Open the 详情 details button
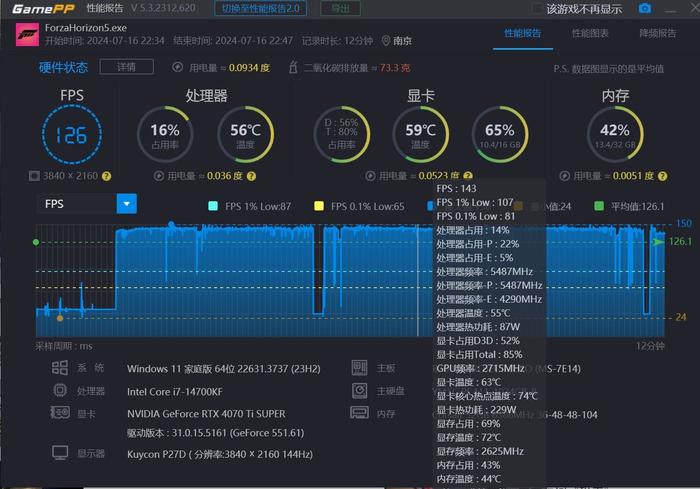Viewport: 700px width, 489px height. (x=126, y=67)
